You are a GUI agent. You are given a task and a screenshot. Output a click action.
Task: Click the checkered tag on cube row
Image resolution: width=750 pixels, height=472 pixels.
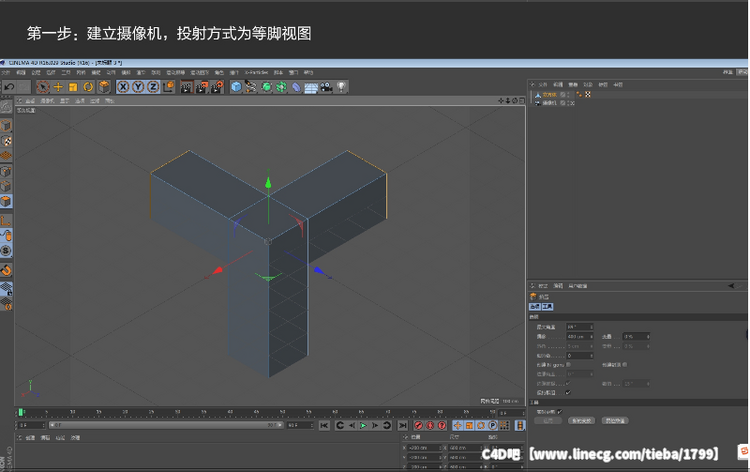click(588, 95)
